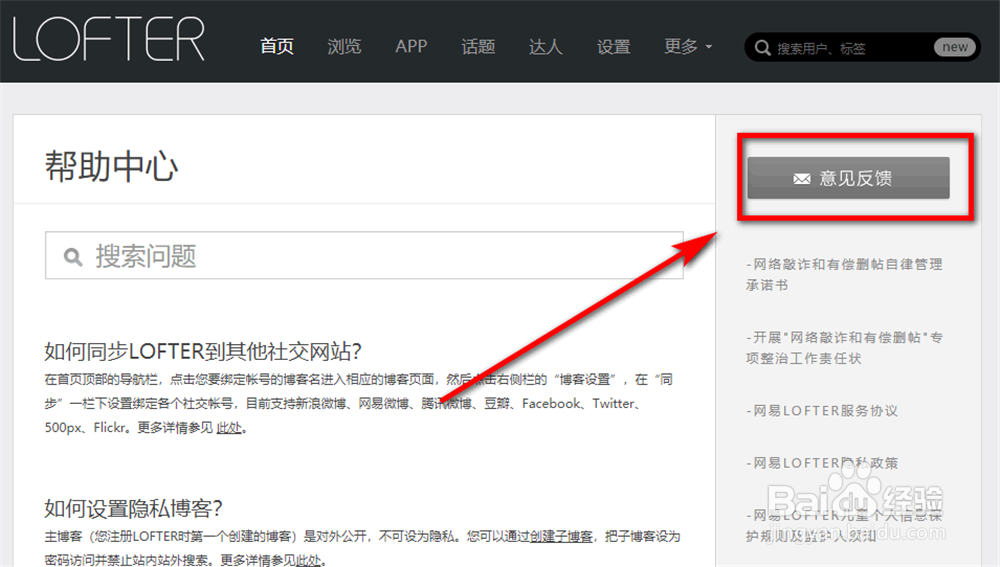1000x567 pixels.
Task: Go to the APP page
Action: point(411,47)
